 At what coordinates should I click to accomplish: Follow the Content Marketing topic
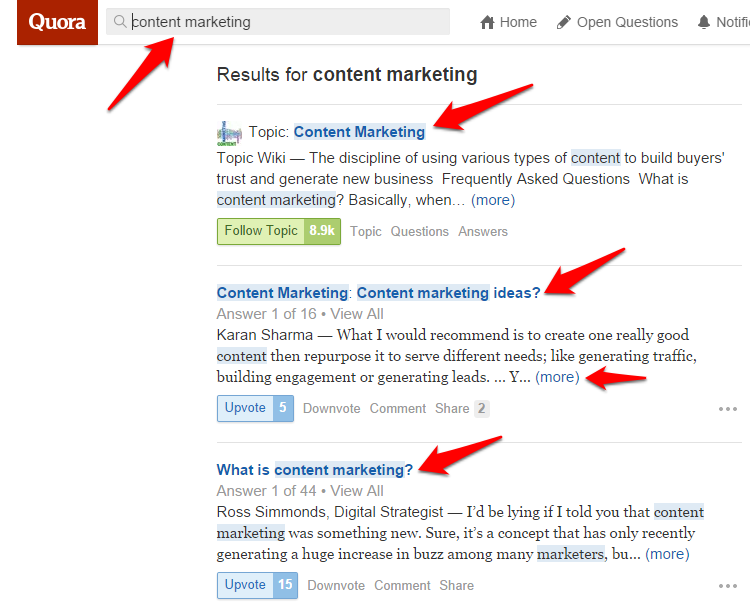tap(279, 232)
